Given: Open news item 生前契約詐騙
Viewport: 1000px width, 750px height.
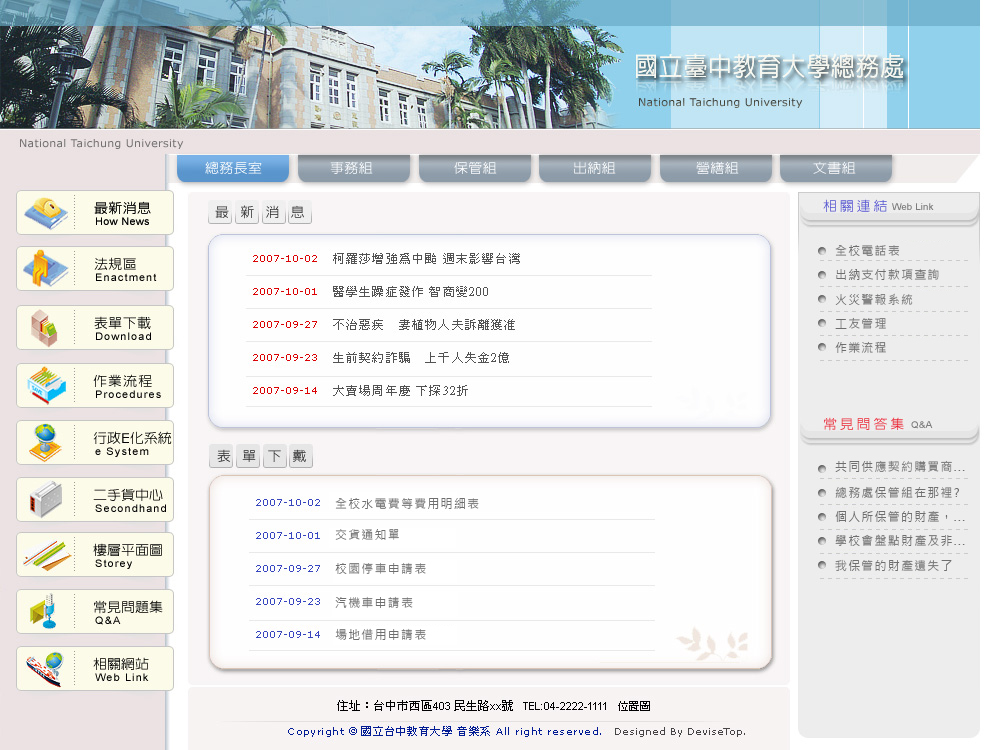Looking at the screenshot, I should [x=421, y=358].
